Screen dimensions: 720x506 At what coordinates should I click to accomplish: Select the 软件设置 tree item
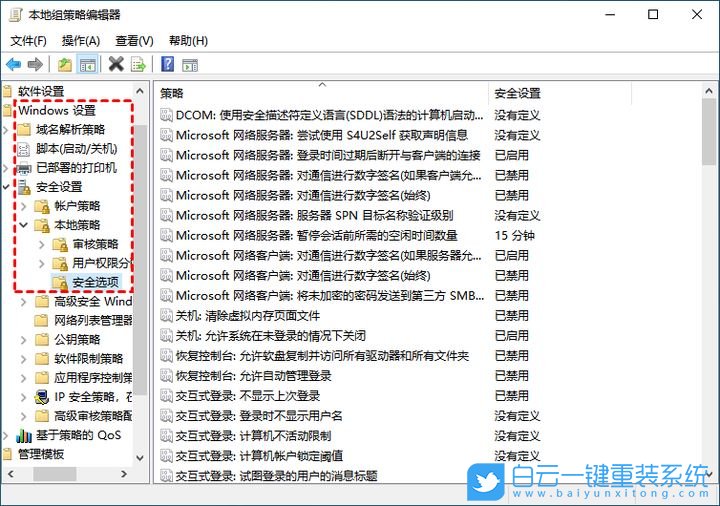(x=40, y=91)
